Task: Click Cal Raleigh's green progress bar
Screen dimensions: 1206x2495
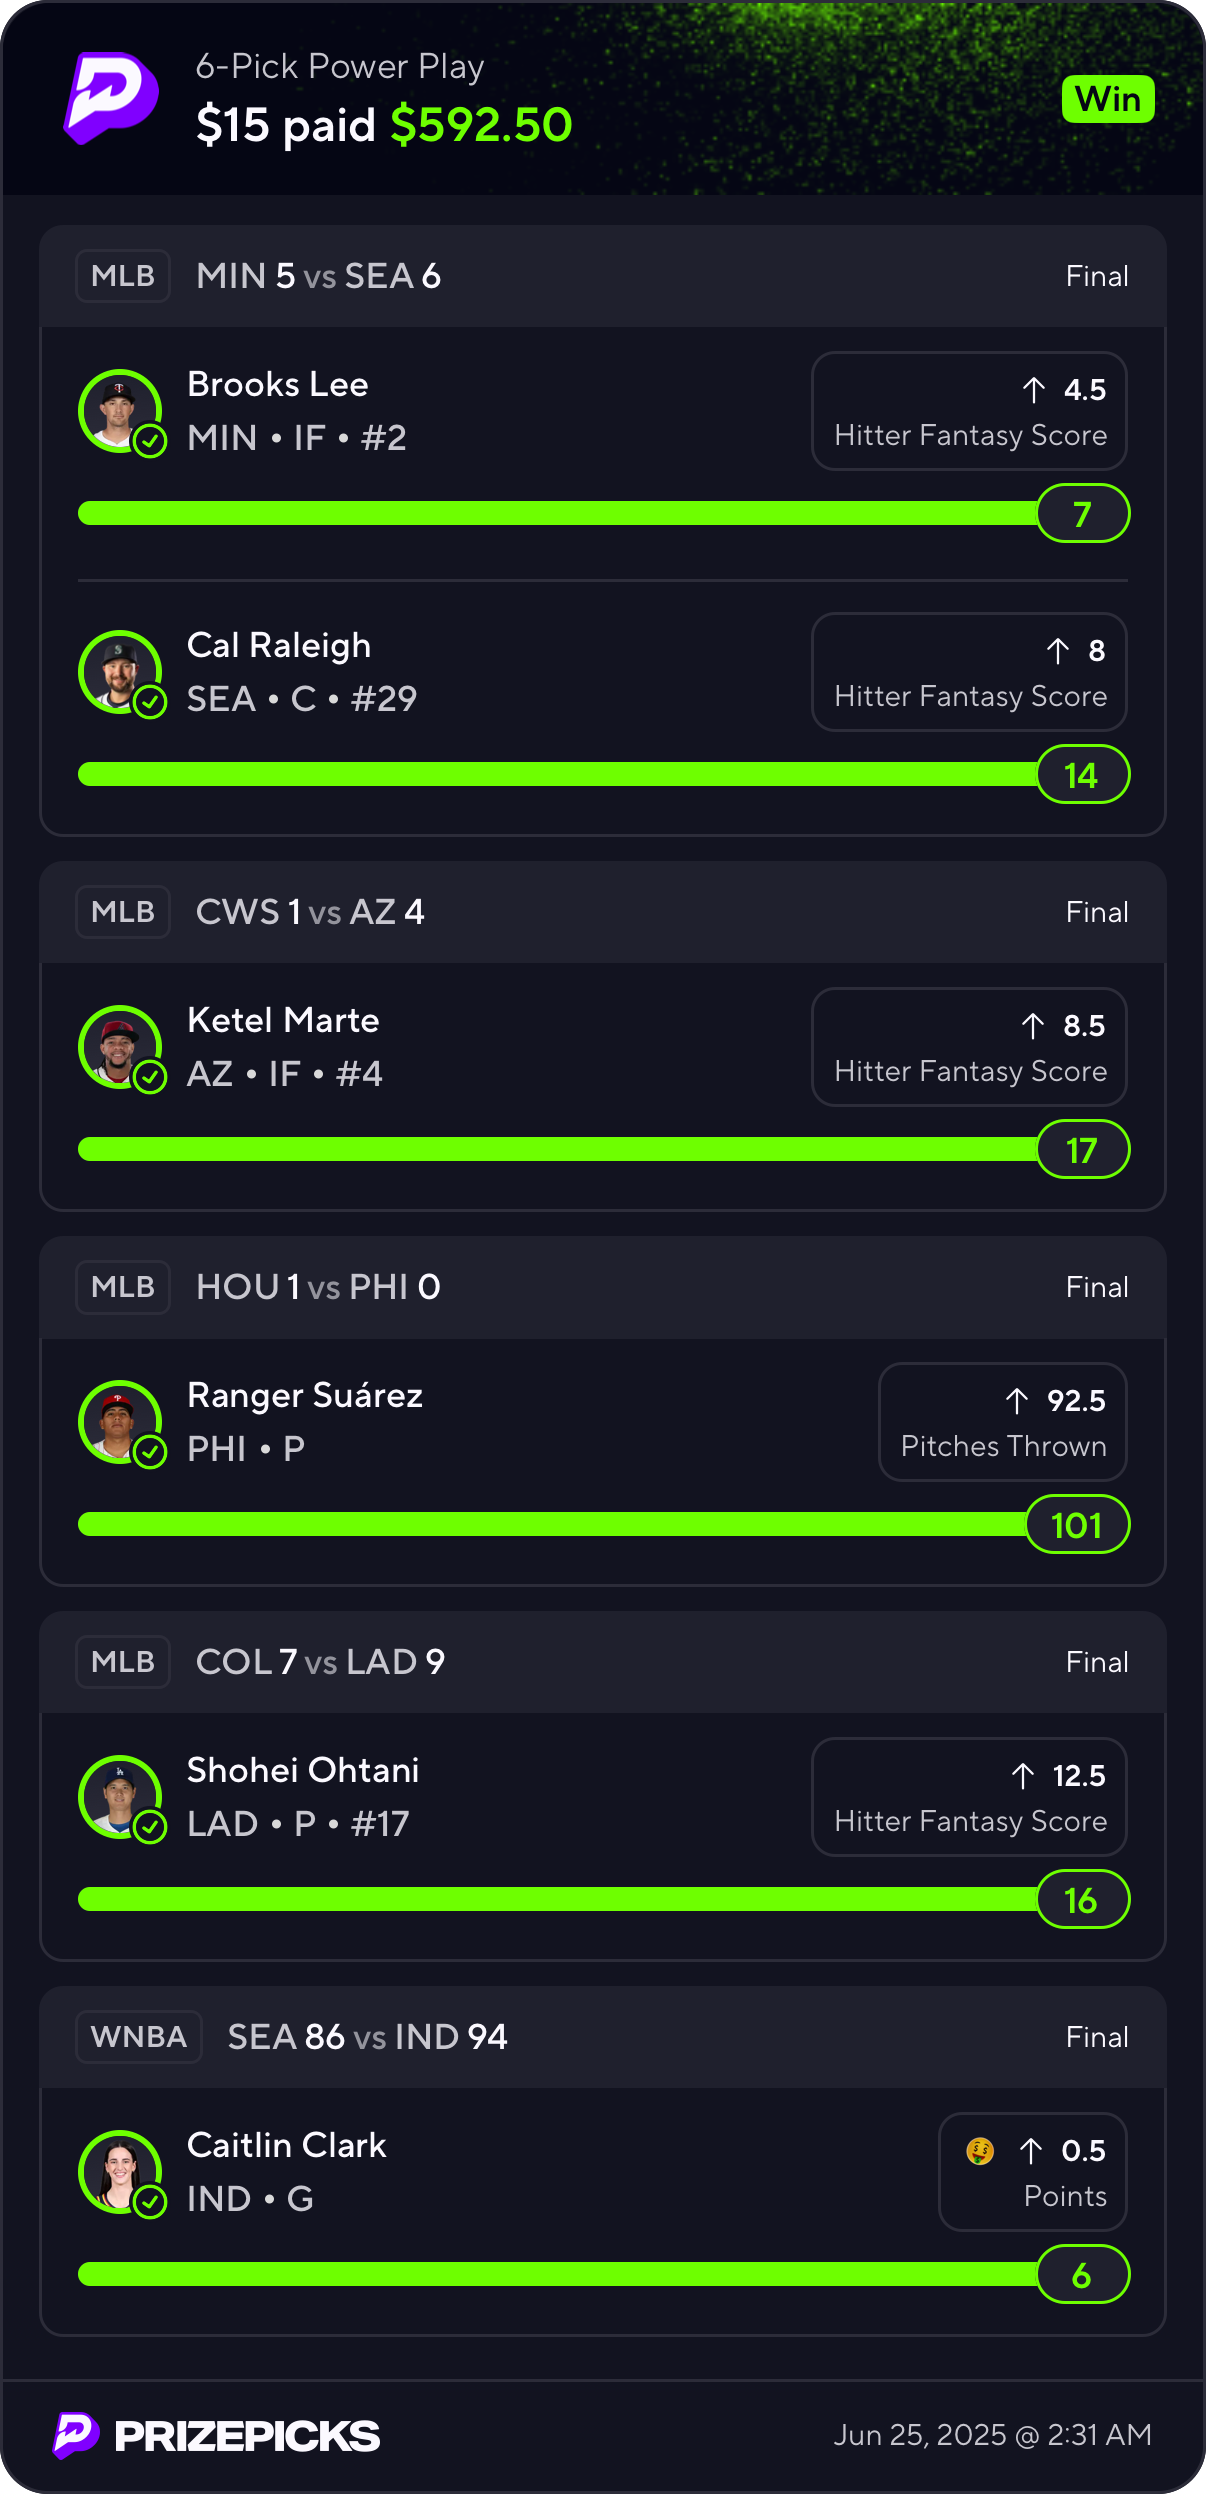Action: point(557,774)
